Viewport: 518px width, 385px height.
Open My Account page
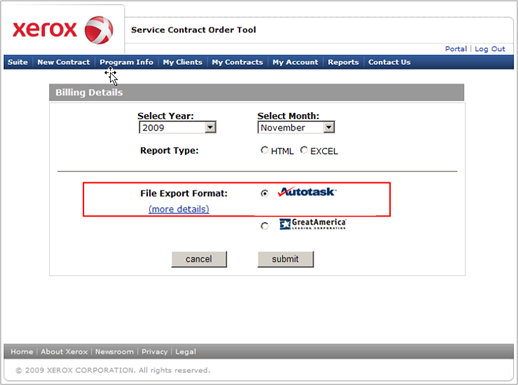(295, 62)
